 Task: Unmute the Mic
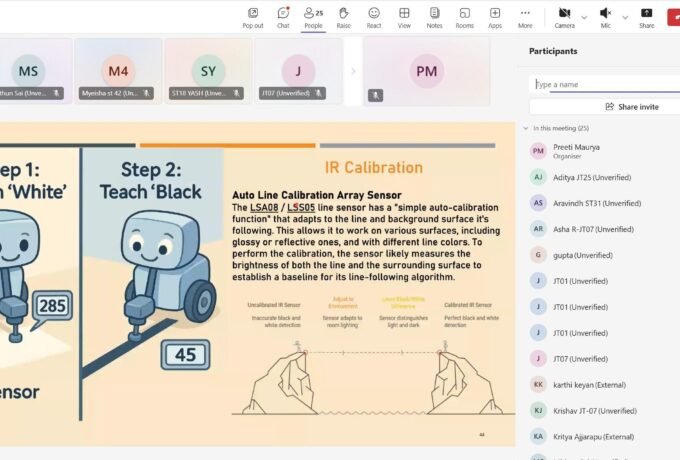tap(605, 16)
